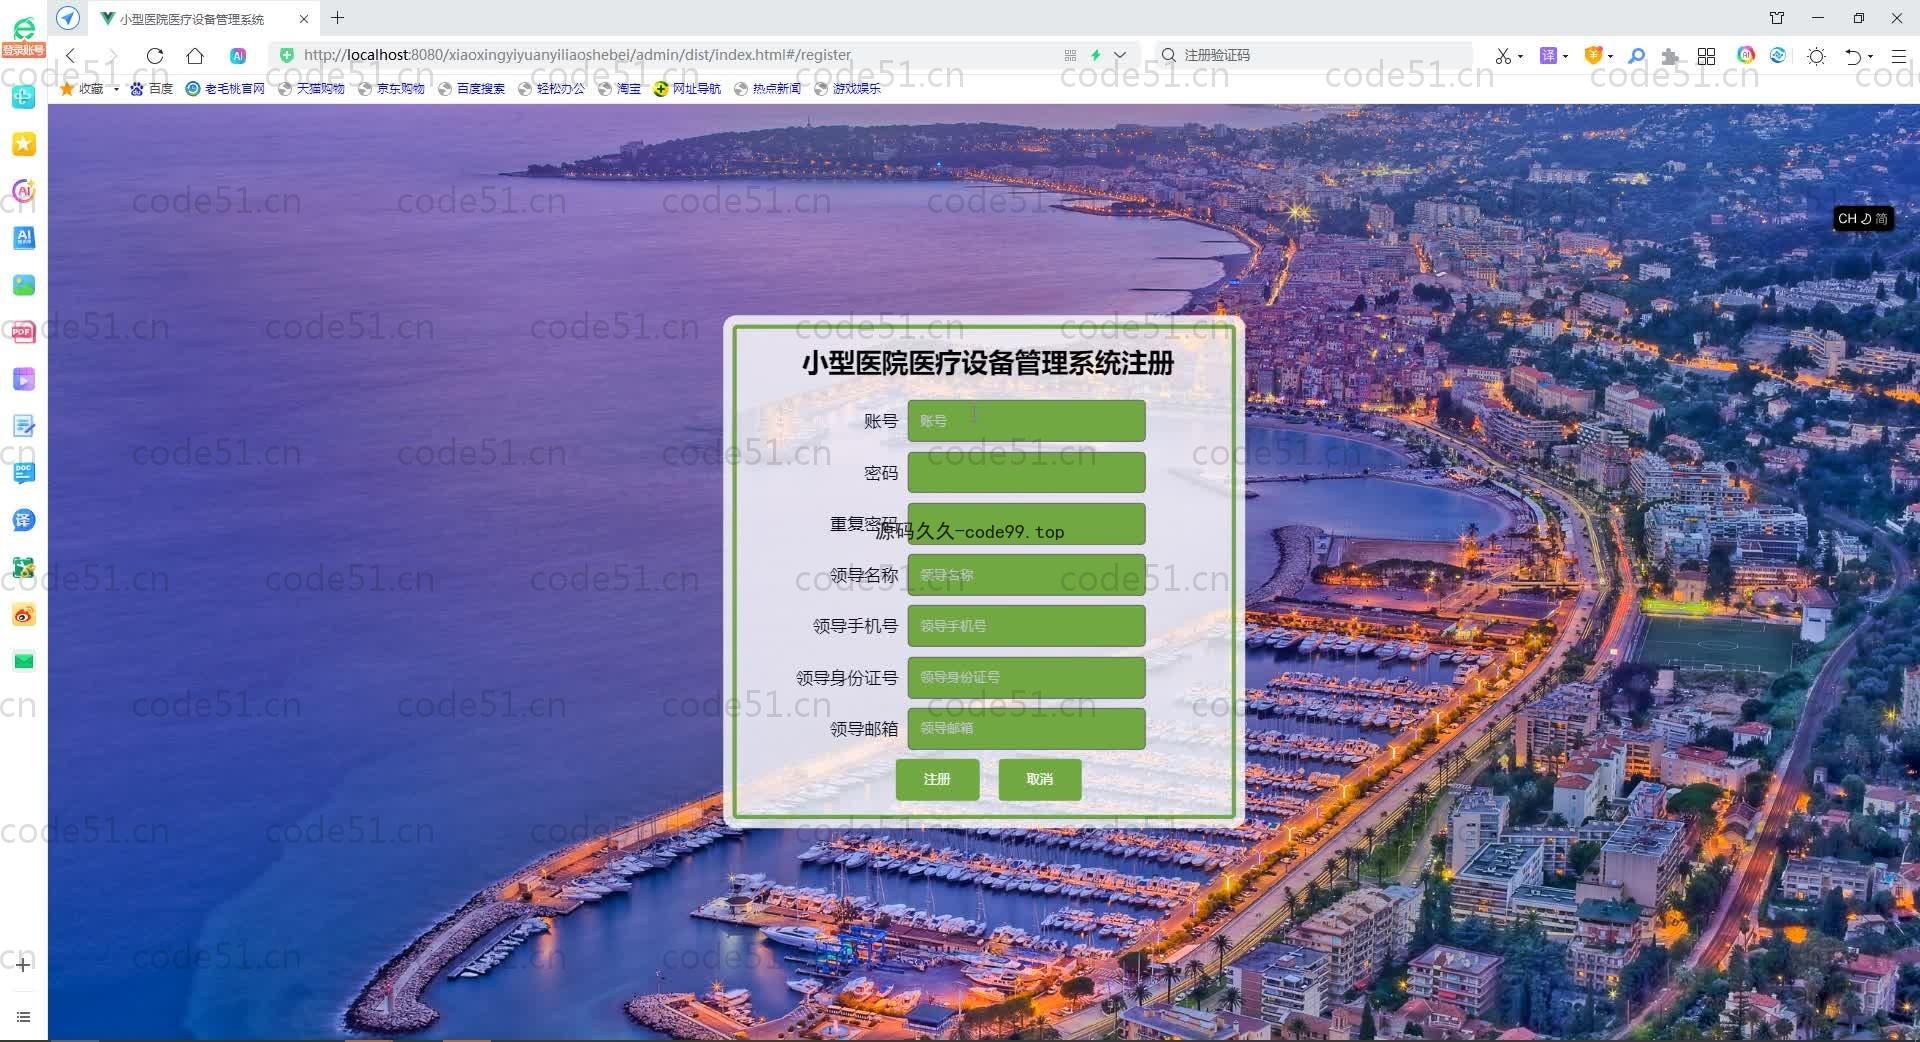This screenshot has width=1920, height=1042.
Task: Open the 百度搜索 bookmark
Action: click(471, 88)
